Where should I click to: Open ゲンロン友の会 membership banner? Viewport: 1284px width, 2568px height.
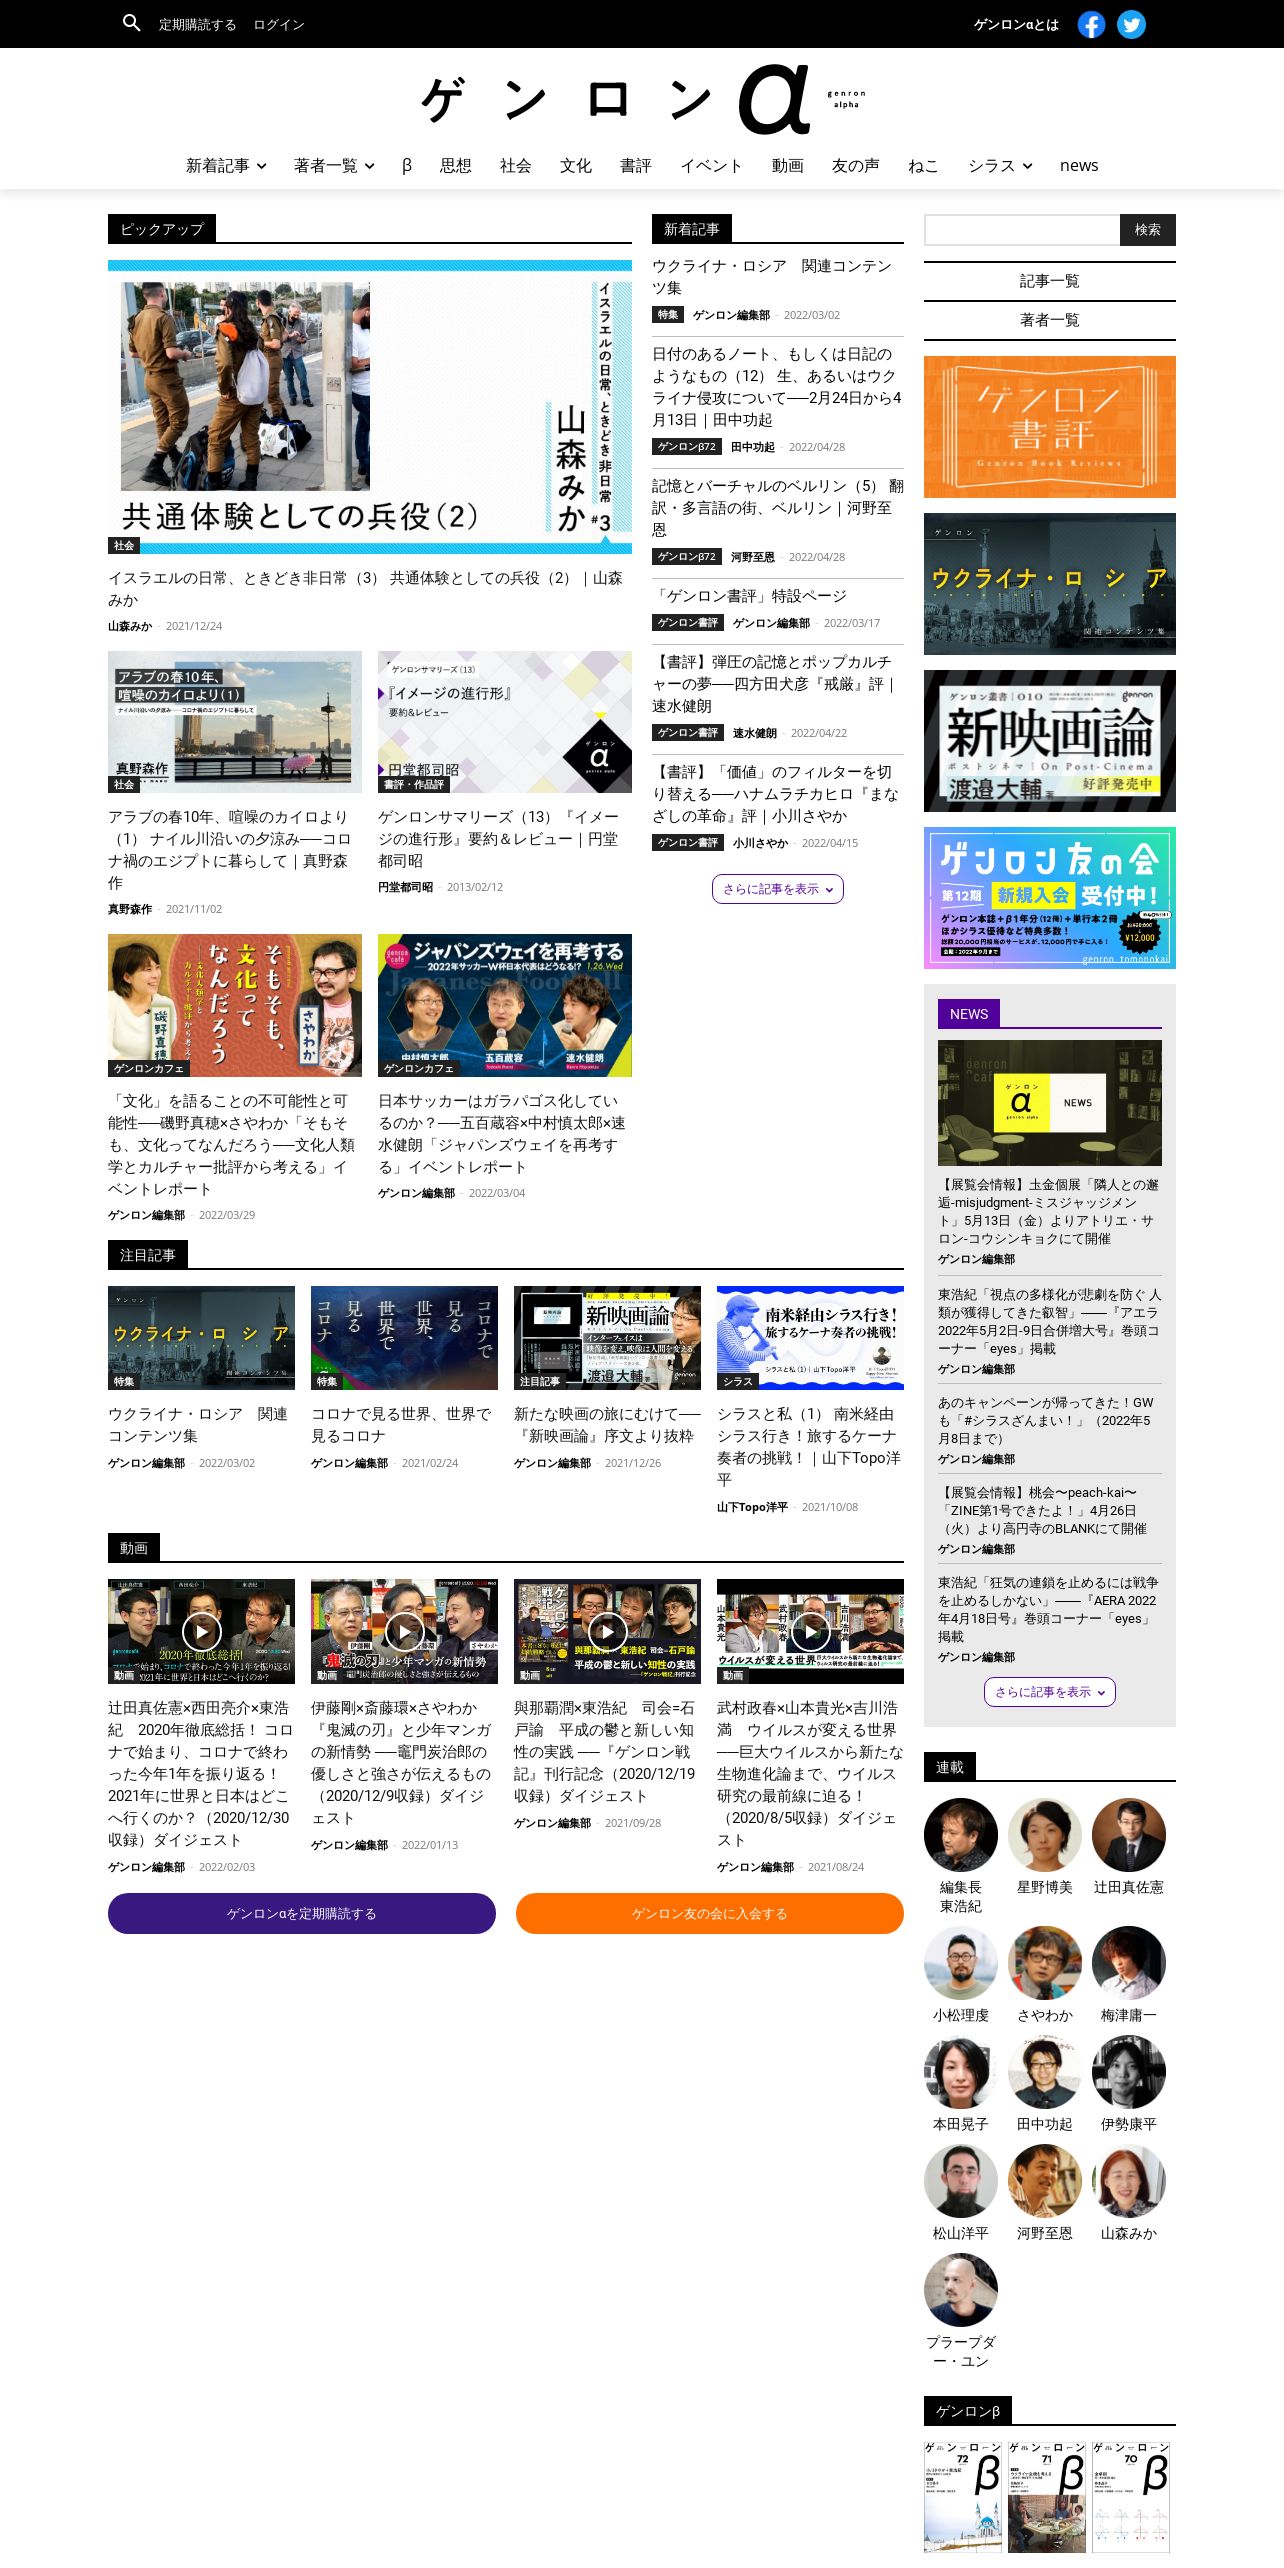pos(1050,898)
